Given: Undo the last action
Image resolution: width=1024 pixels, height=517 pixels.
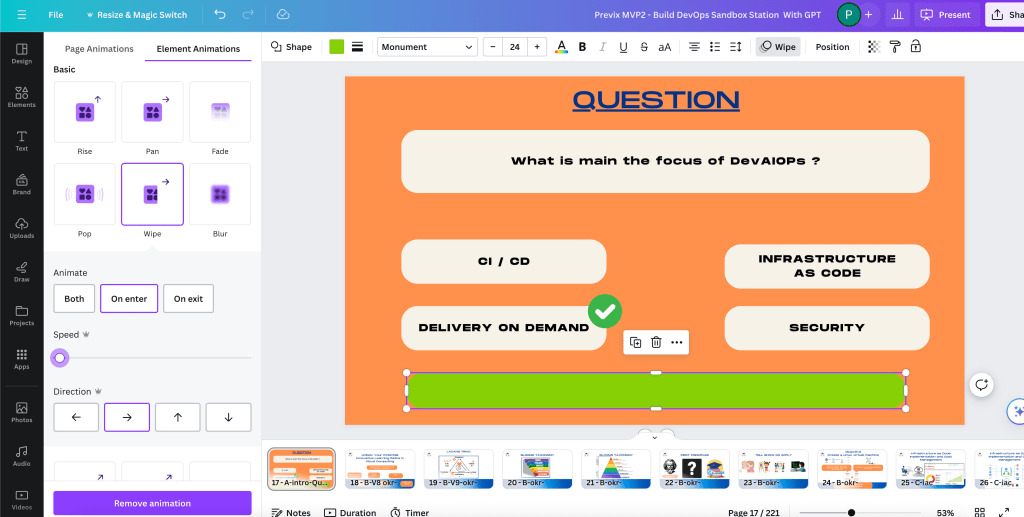Looking at the screenshot, I should (220, 14).
